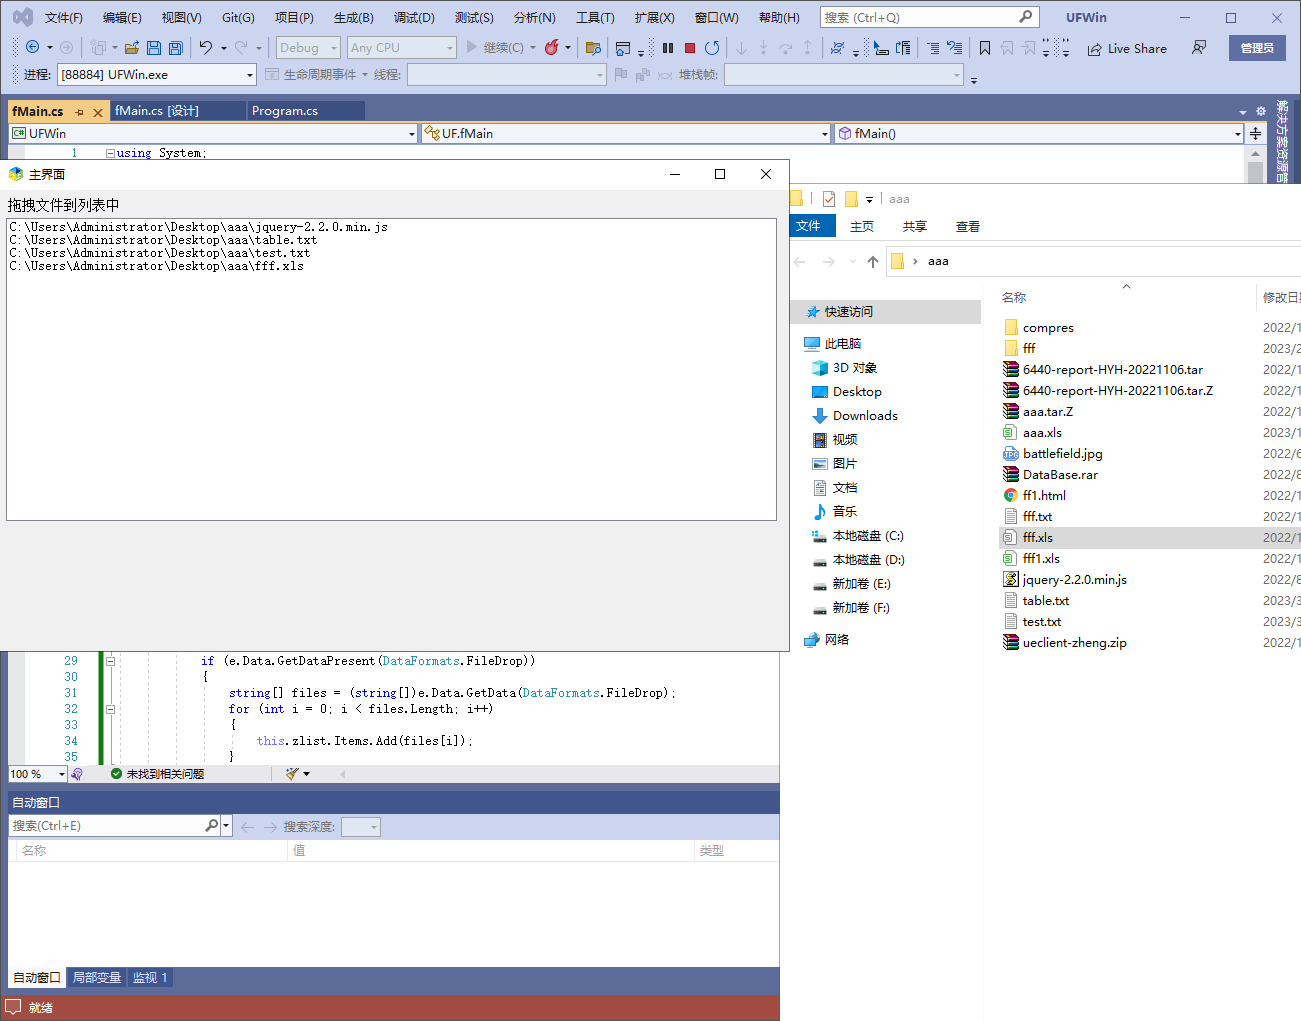Click the code cleanup broom icon
The height and width of the screenshot is (1021, 1301).
[x=292, y=773]
